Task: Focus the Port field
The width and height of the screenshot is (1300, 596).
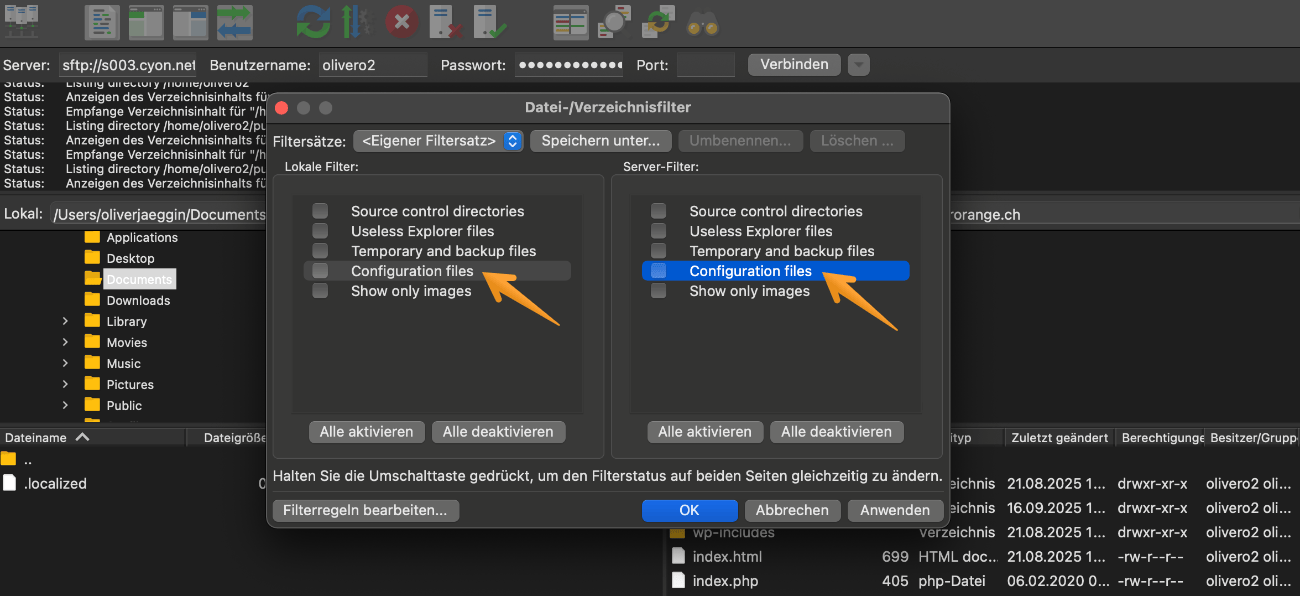Action: [x=705, y=65]
